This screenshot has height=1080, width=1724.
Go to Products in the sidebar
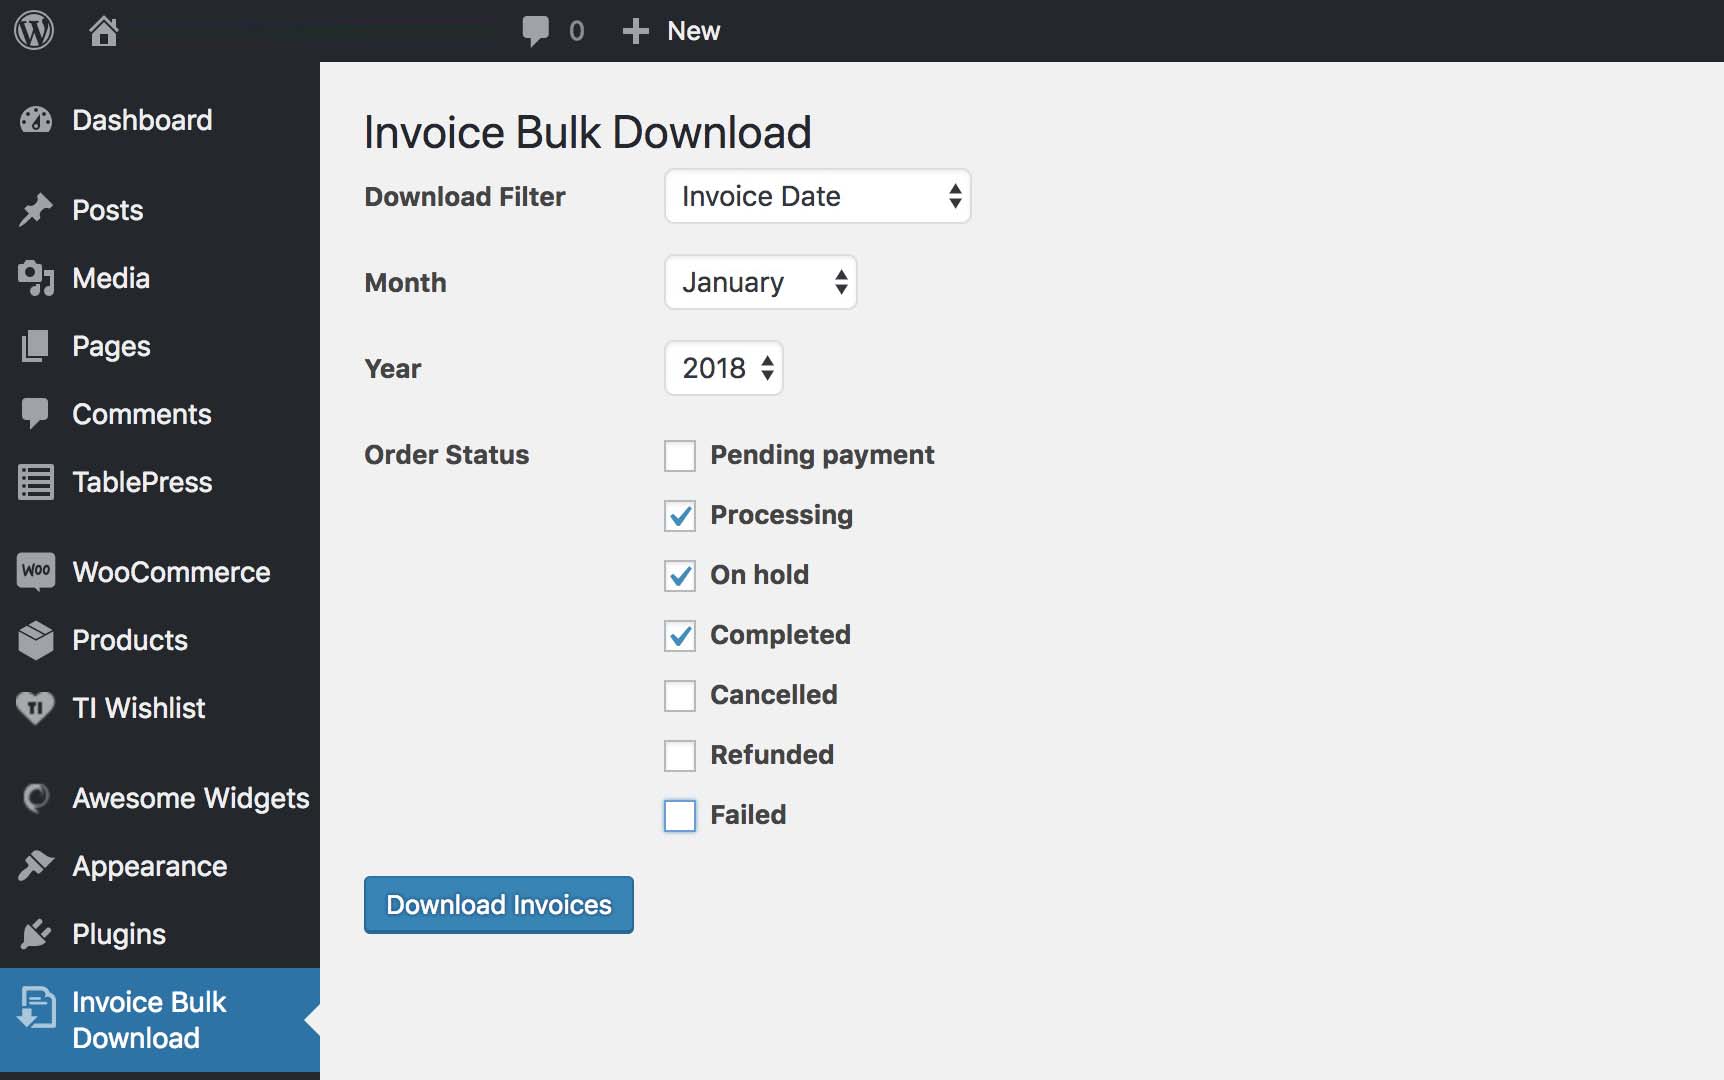tap(130, 640)
